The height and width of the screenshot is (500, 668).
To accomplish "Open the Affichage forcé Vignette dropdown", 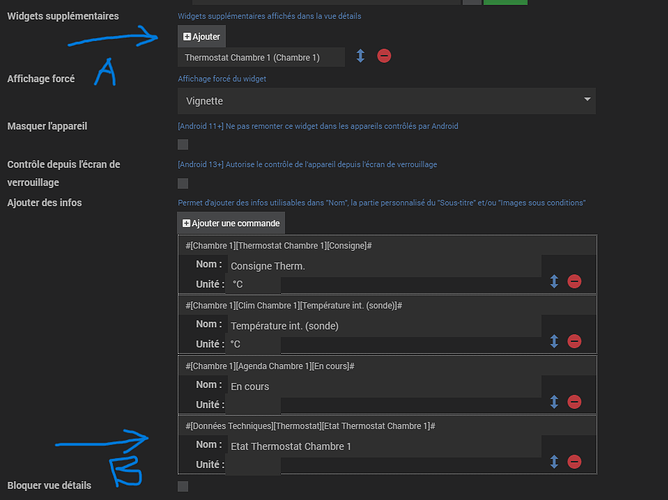I will (386, 101).
